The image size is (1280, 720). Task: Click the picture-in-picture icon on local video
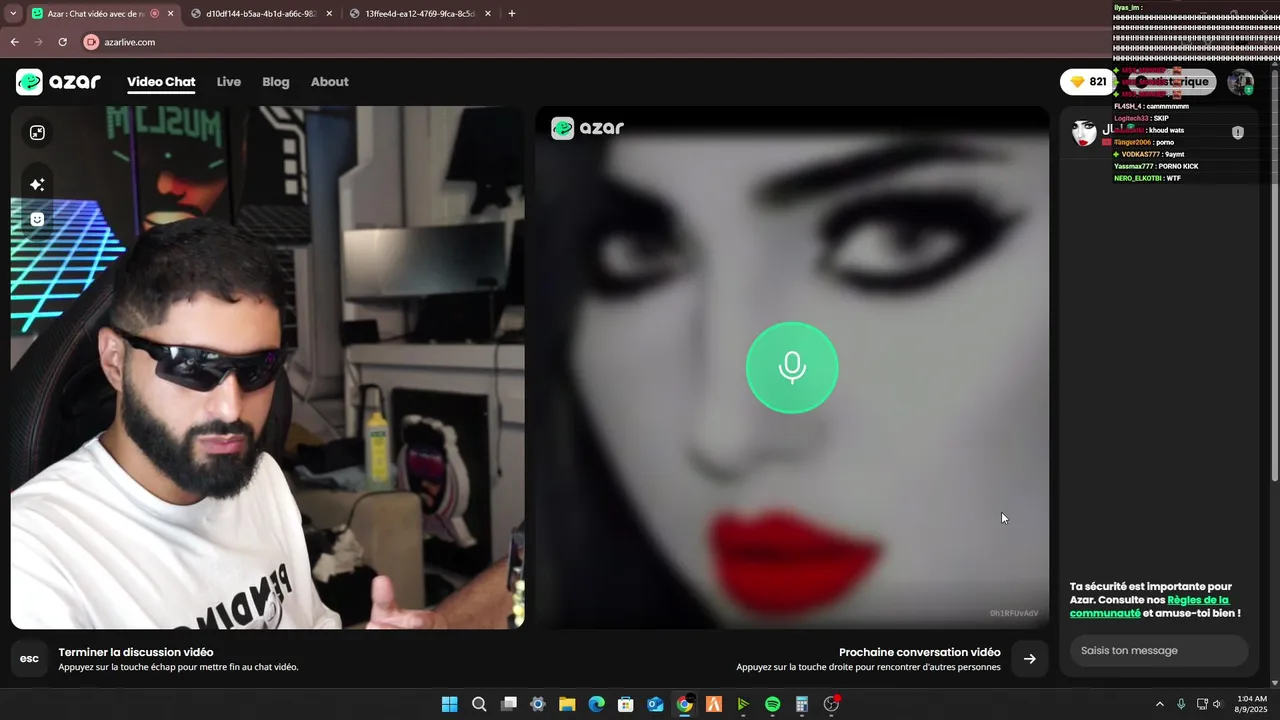[x=37, y=133]
